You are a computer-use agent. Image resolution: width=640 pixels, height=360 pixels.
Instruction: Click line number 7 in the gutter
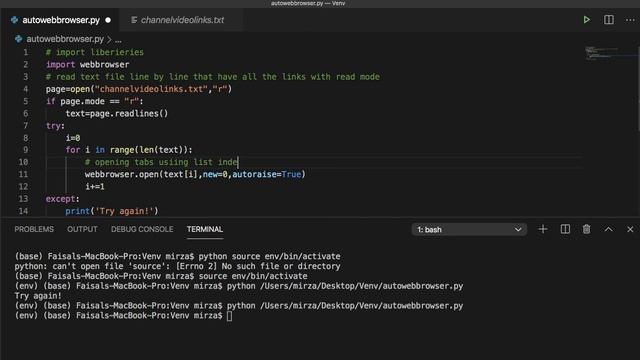(26, 126)
